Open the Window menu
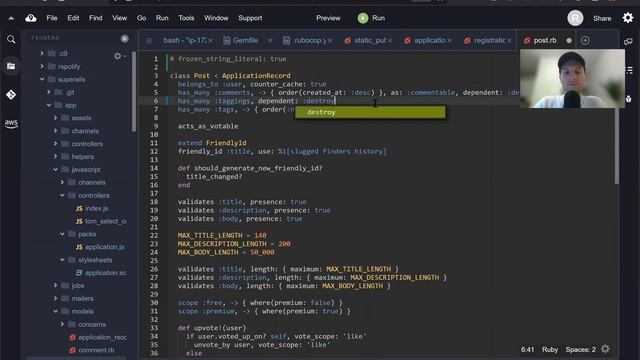Screen dimensions: 640x360 (216, 18)
